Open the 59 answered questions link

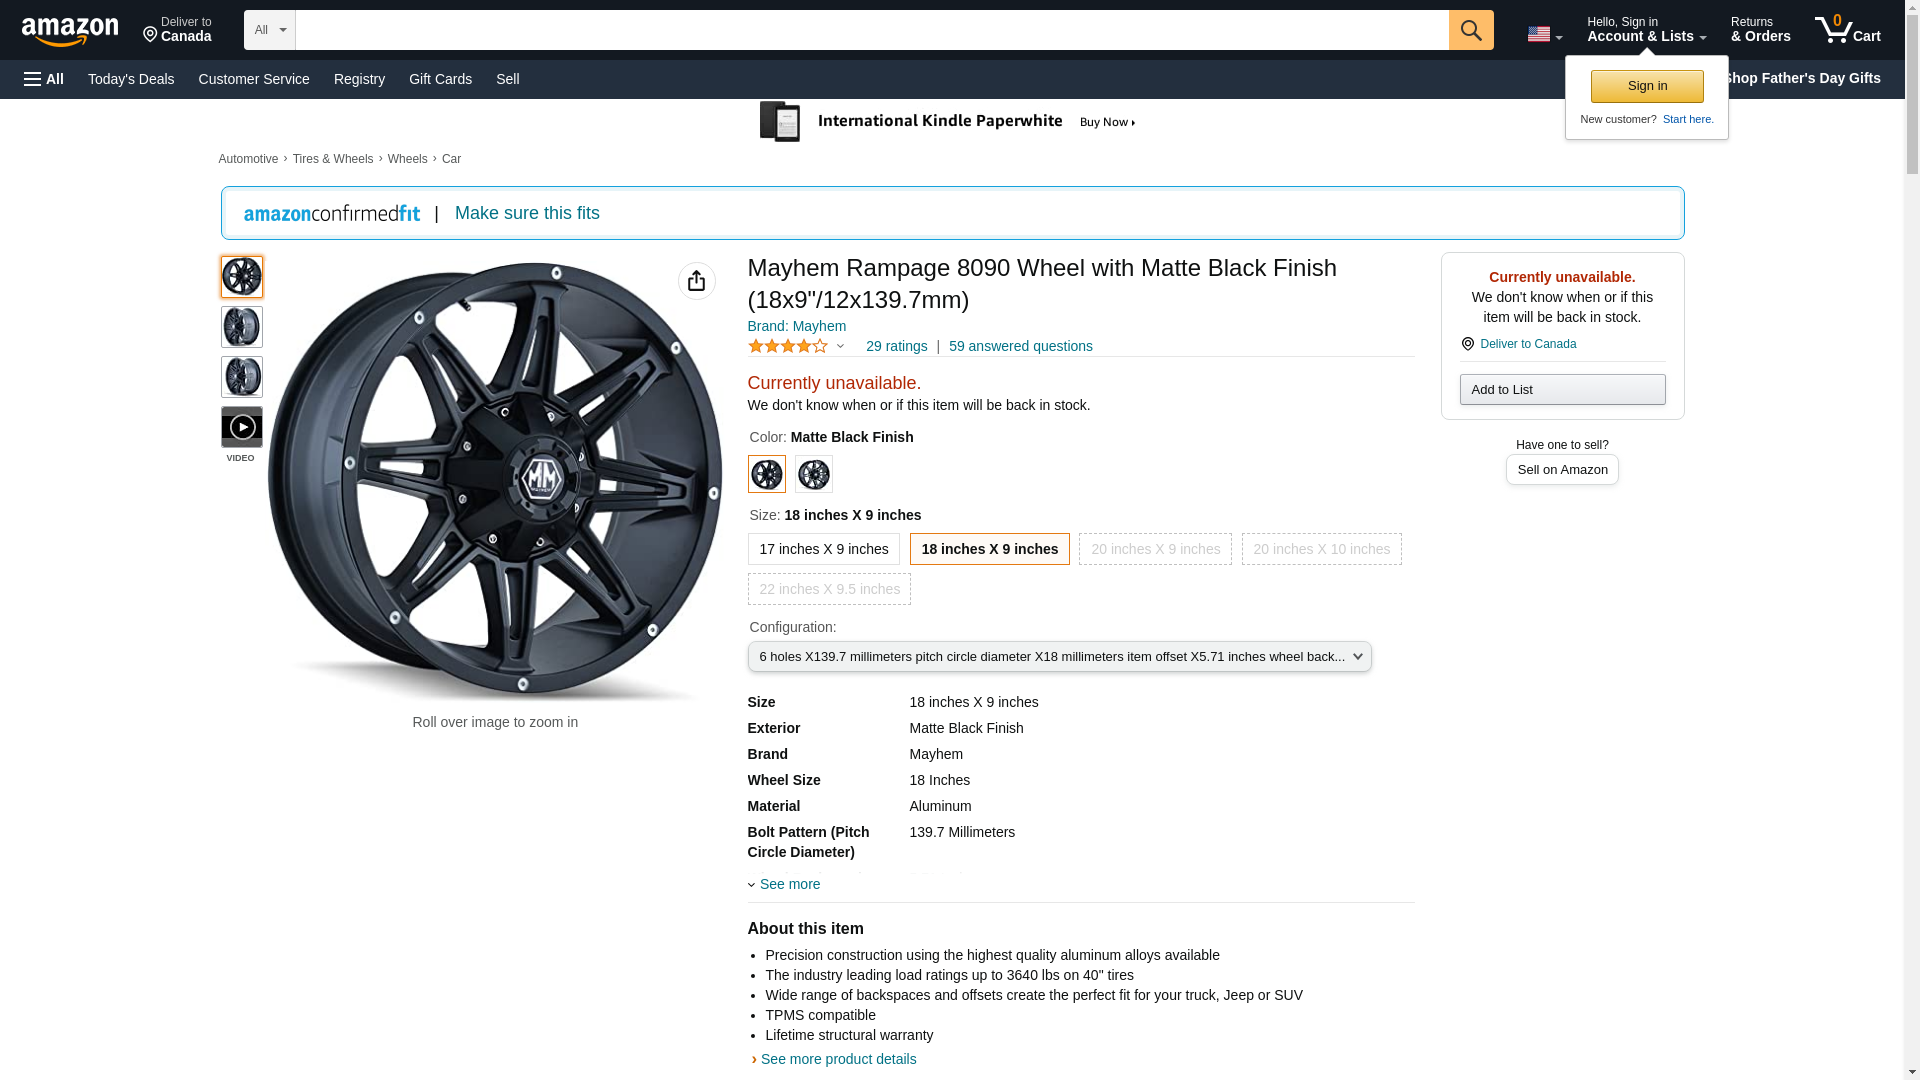click(x=1020, y=346)
